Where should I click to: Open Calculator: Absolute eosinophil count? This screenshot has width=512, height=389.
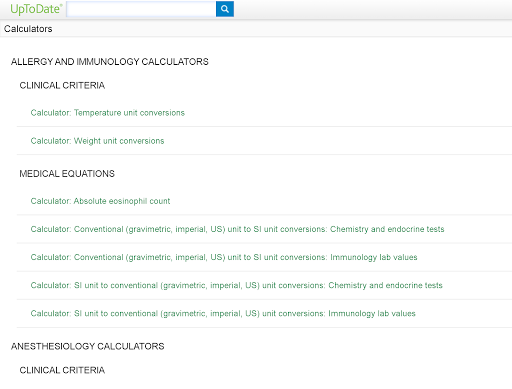pos(100,201)
